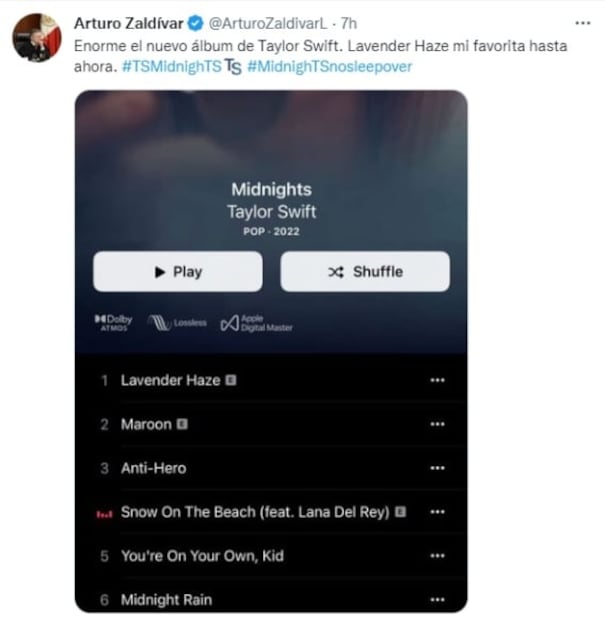Click the Lossless audio badge
The image size is (605, 620).
(177, 322)
